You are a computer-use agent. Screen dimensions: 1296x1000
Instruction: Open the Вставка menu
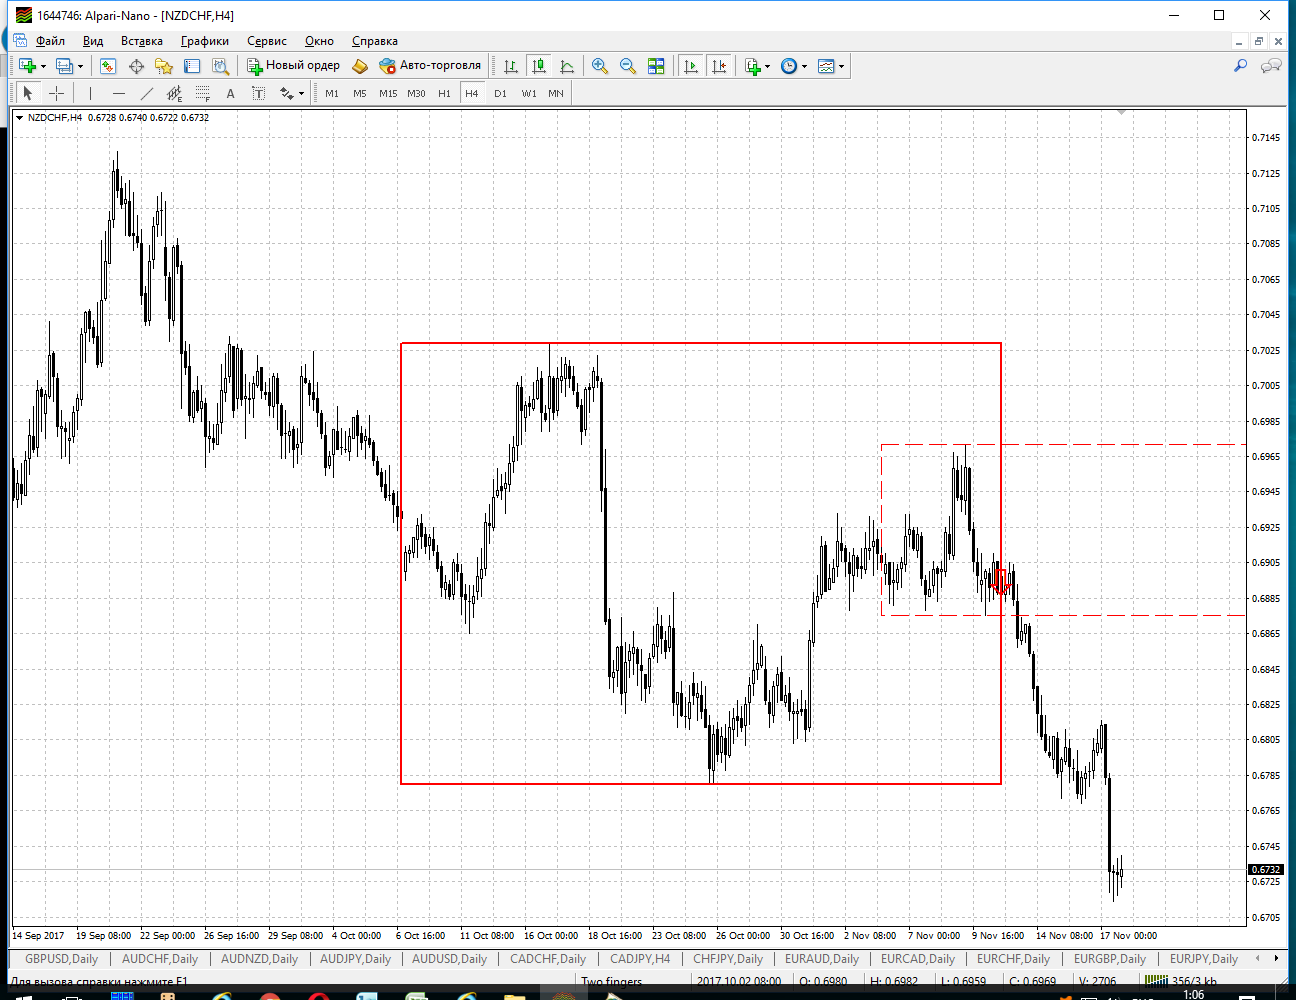point(142,41)
